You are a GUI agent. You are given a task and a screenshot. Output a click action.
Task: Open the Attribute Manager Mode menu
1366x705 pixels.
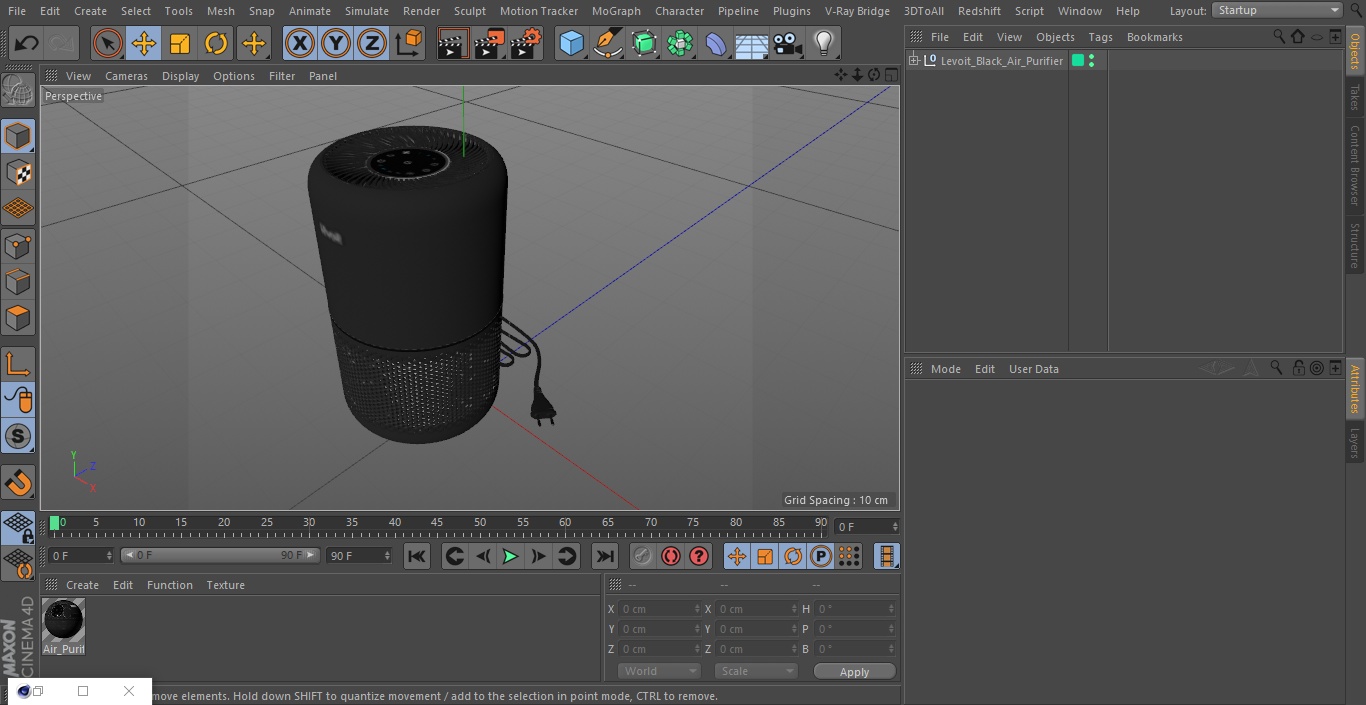tap(945, 369)
